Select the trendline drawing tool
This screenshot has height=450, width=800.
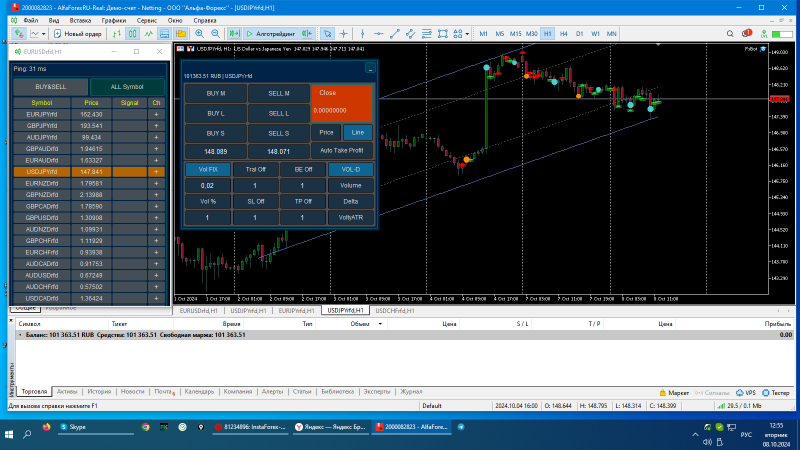[394, 34]
